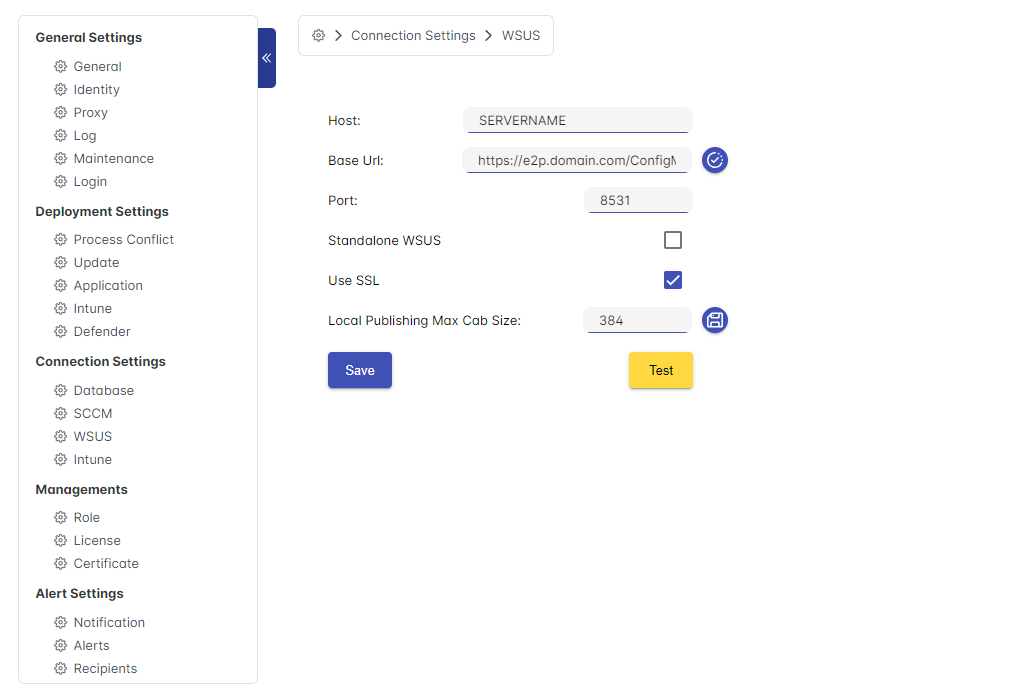This screenshot has width=1034, height=698.
Task: Collapse the sidebar with double-chevron button
Action: coord(267,58)
